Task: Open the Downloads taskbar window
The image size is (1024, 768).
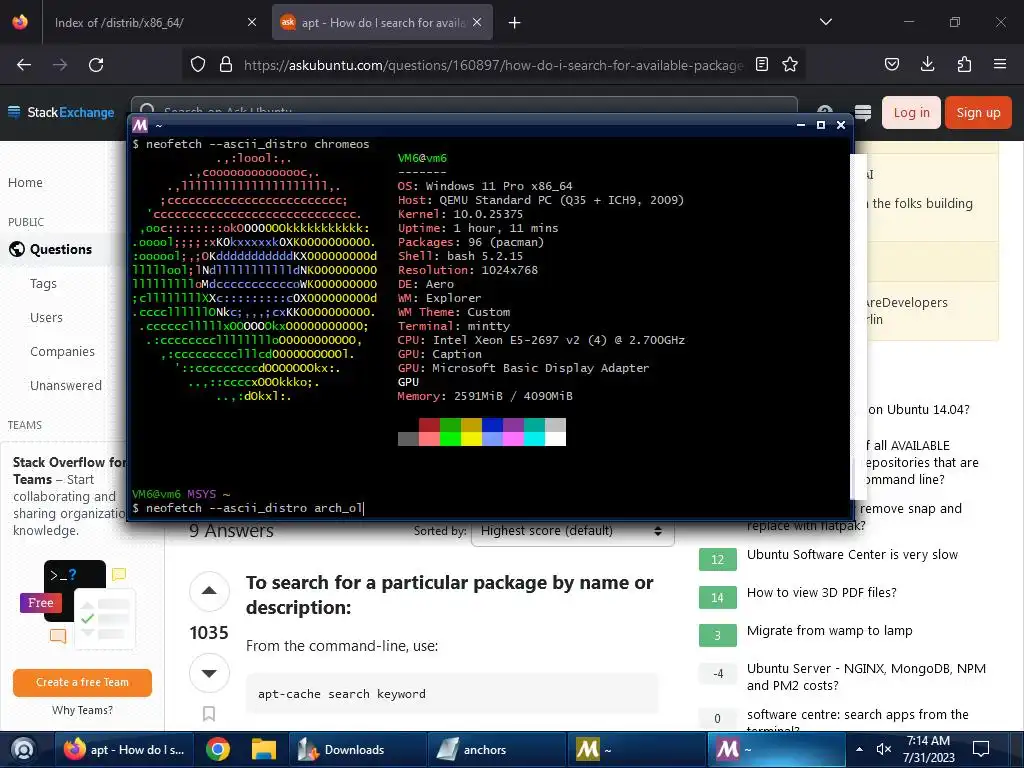Action: [x=357, y=750]
